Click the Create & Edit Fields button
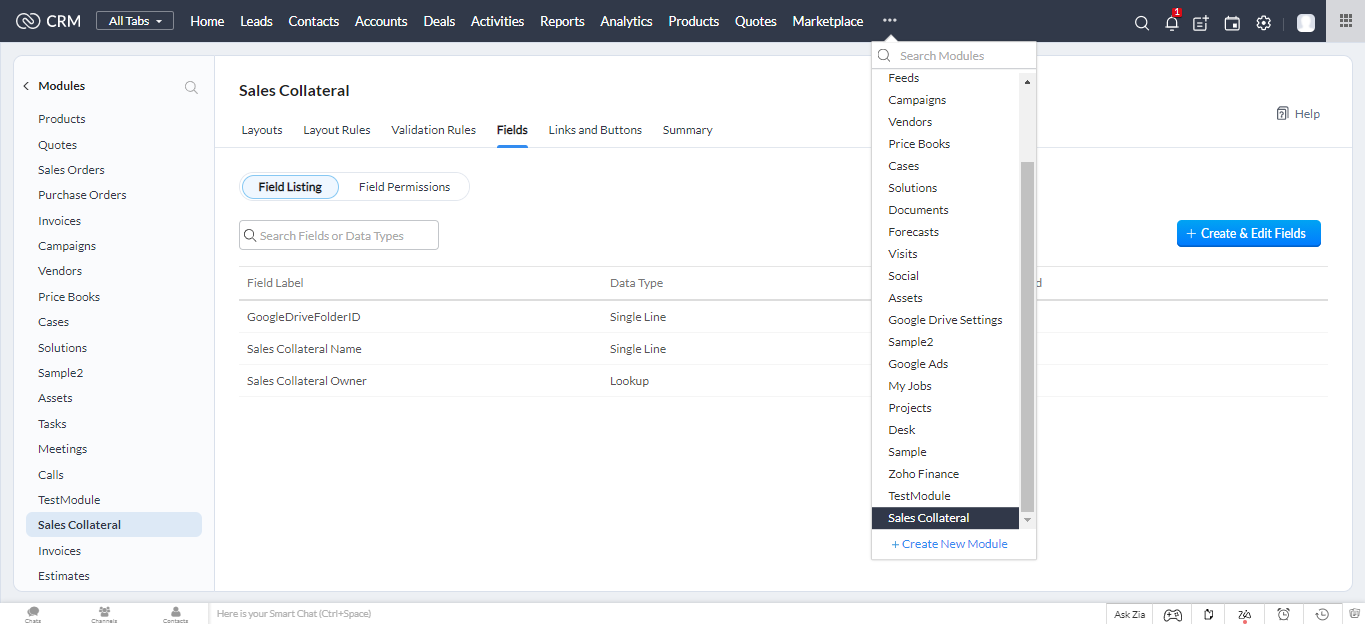 pos(1248,233)
